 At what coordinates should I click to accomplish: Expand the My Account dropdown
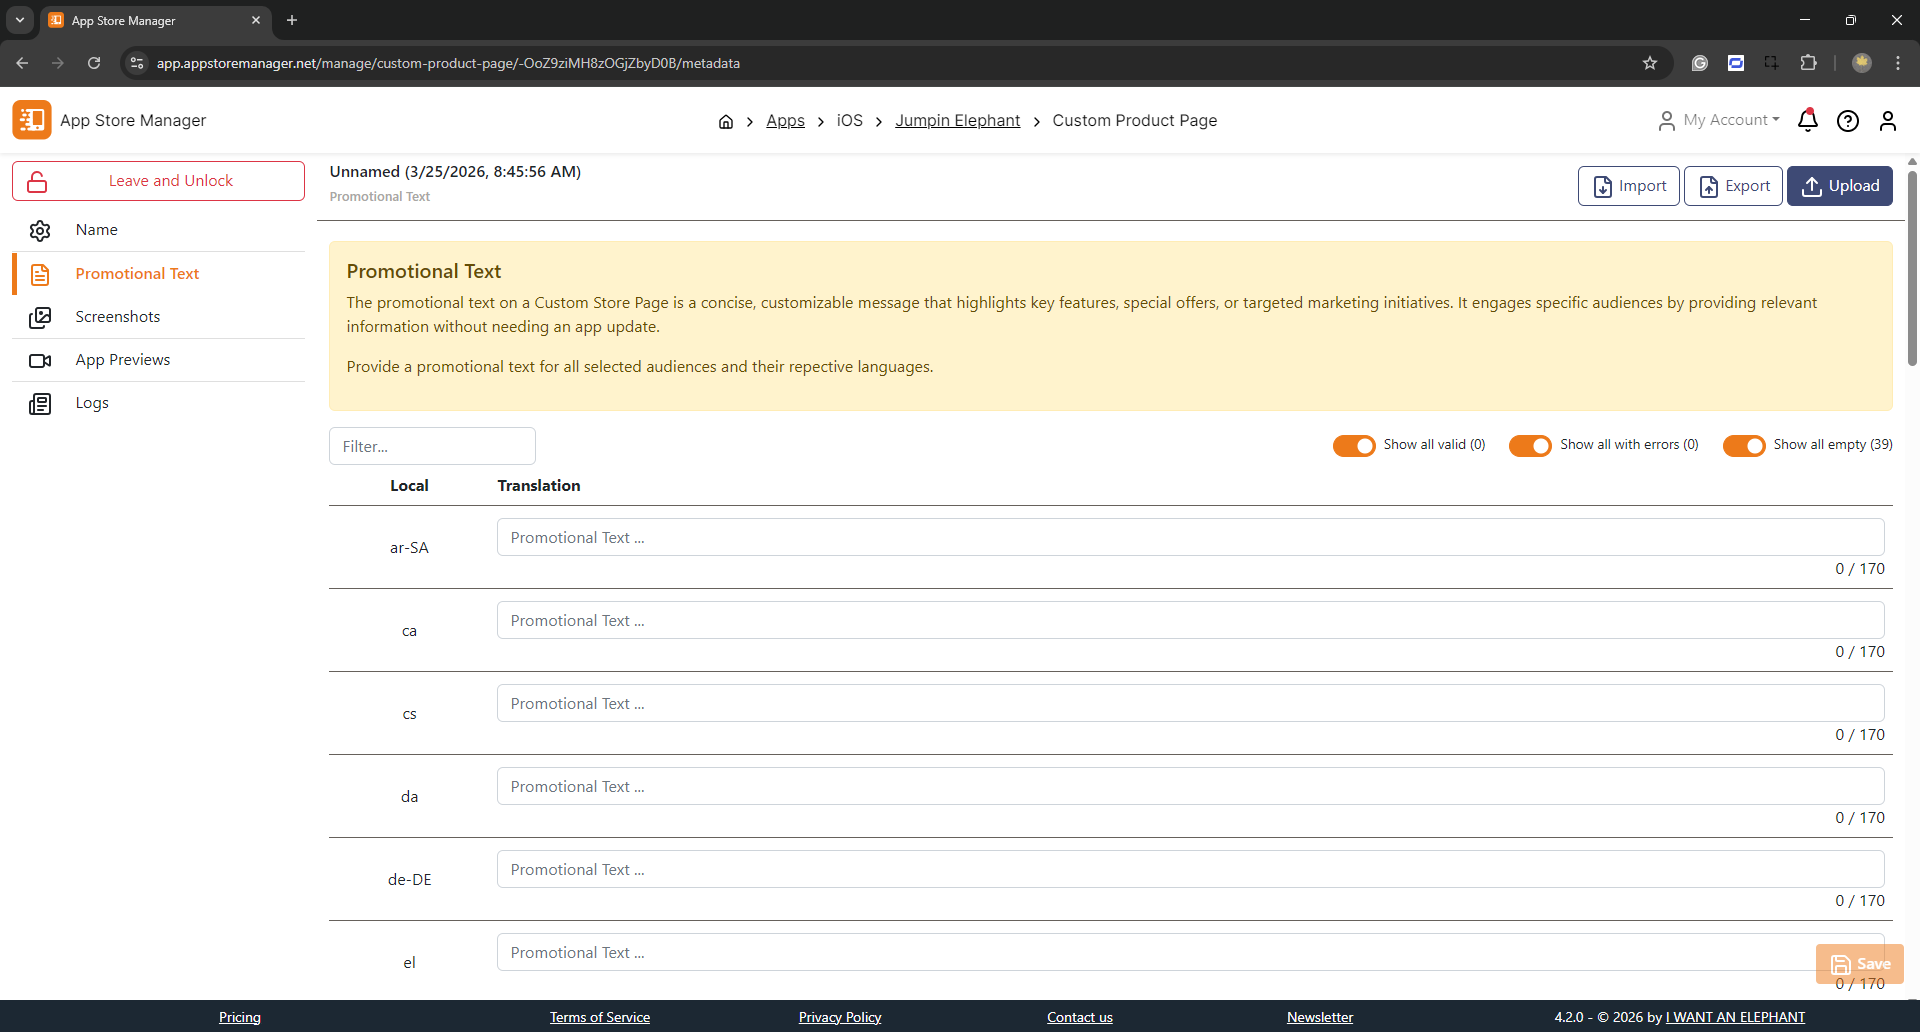tap(1720, 120)
